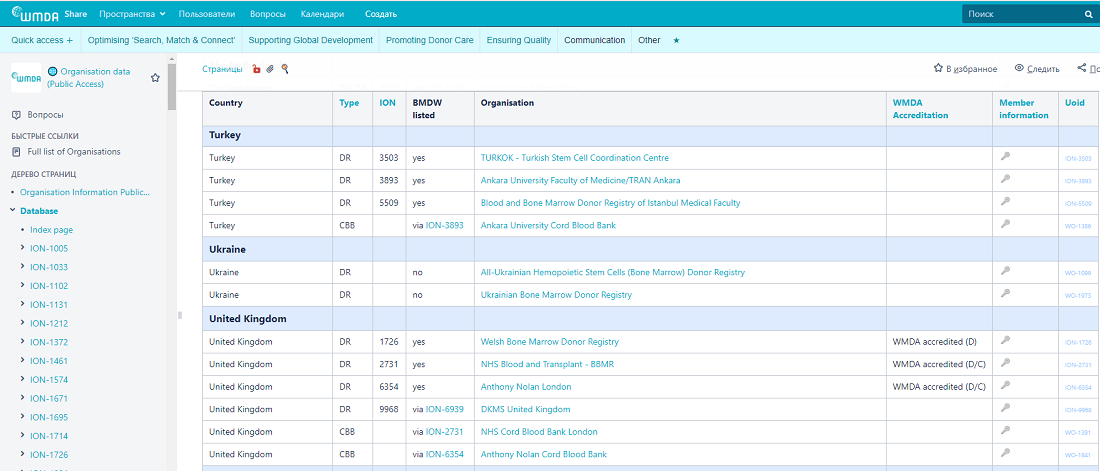1100x471 pixels.
Task: Open the Other tab
Action: point(649,40)
